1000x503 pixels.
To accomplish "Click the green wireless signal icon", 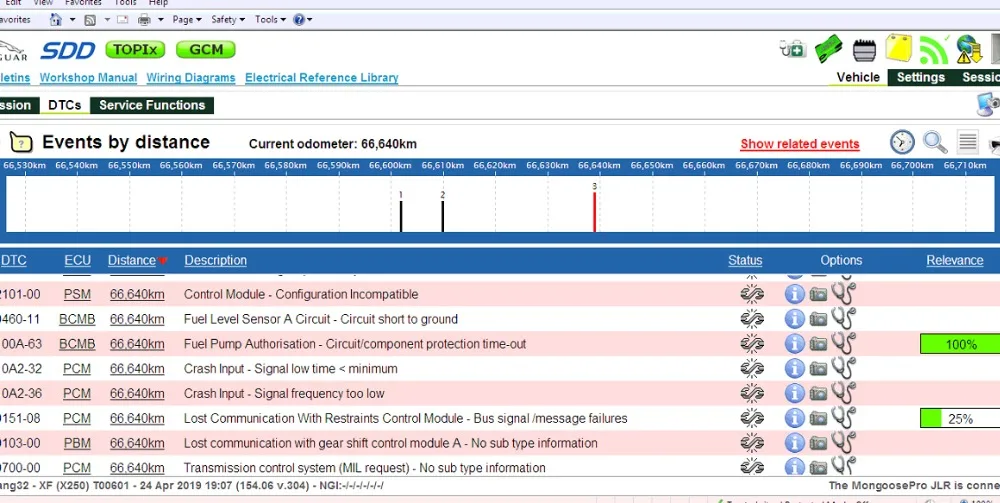I will pos(934,49).
